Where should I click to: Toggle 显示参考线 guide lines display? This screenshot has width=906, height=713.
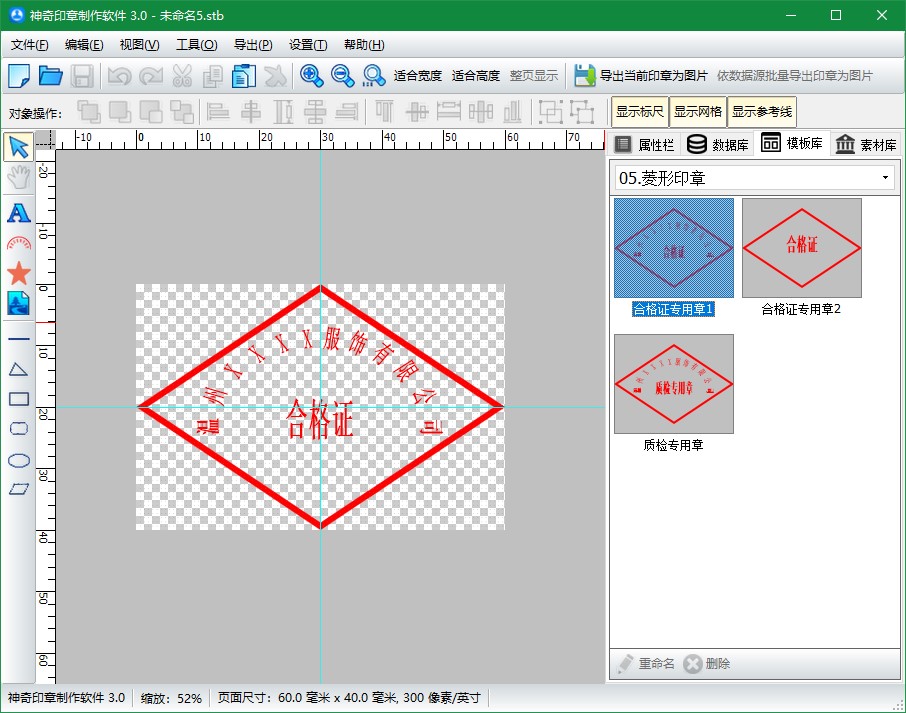(762, 112)
